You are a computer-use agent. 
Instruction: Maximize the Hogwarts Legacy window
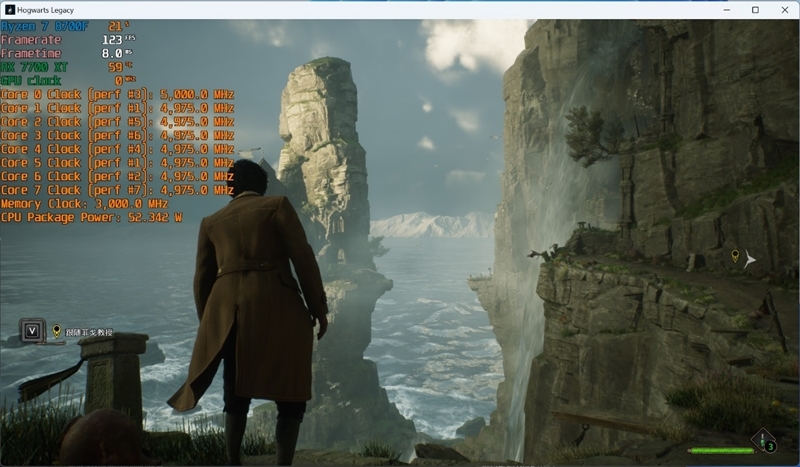756,10
